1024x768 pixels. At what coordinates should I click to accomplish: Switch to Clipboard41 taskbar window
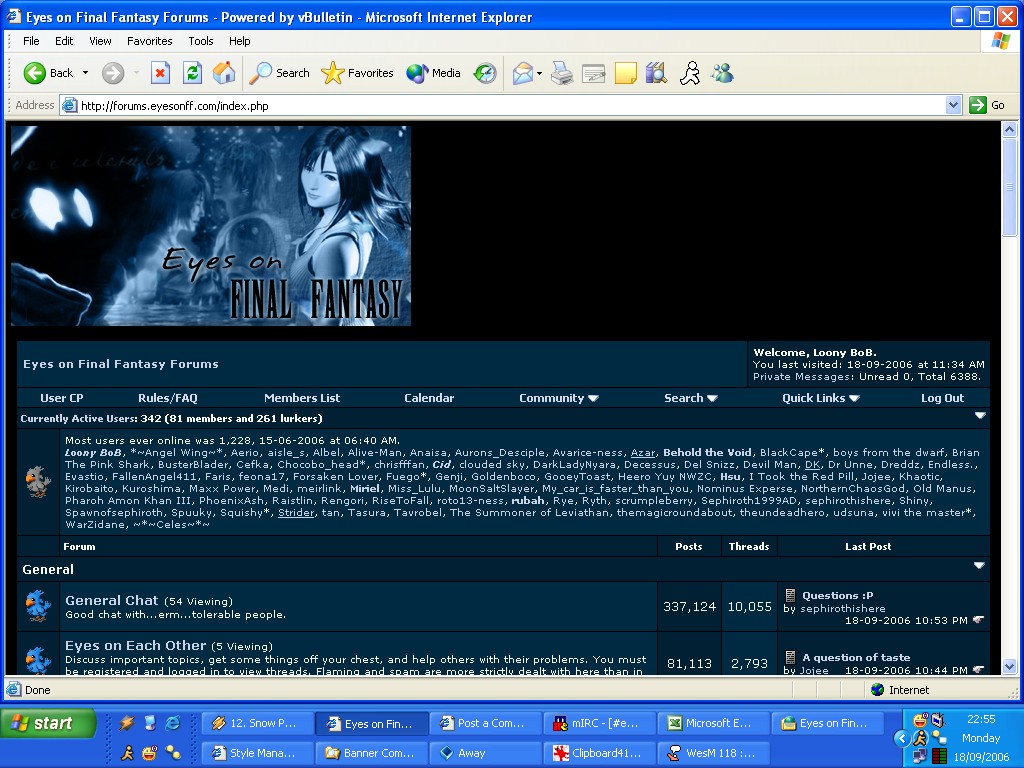600,753
